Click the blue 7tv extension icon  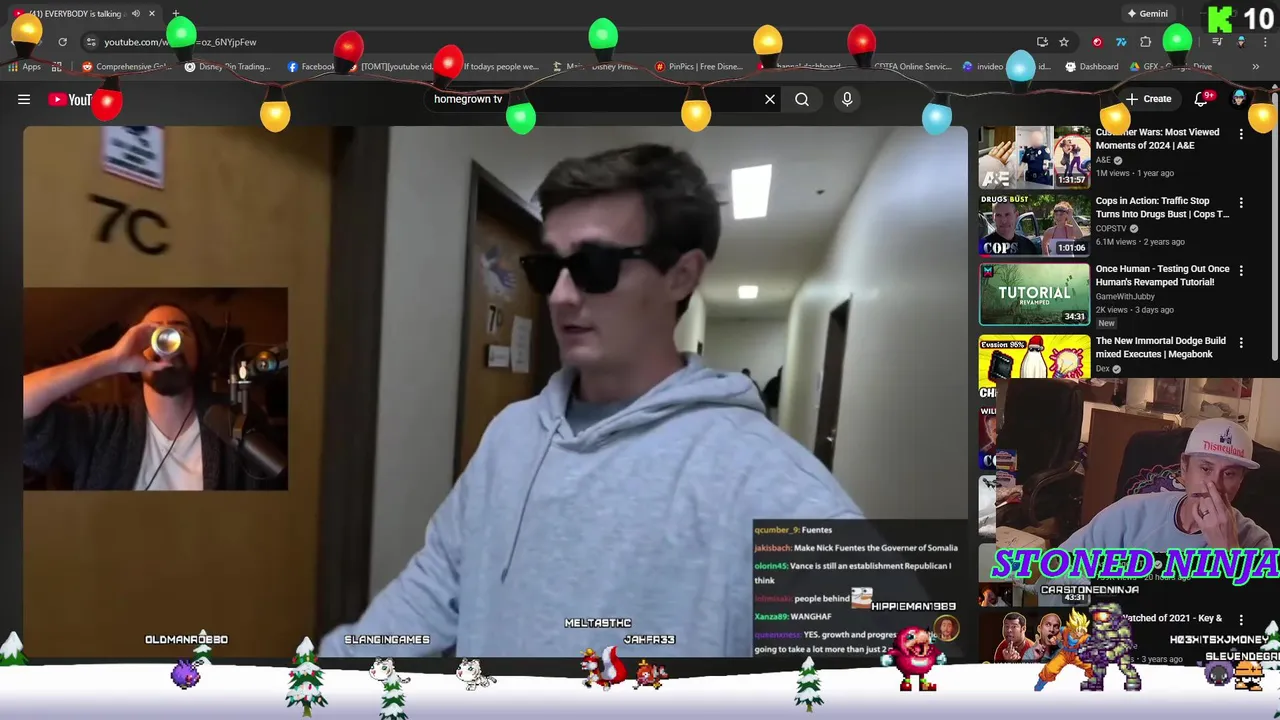pyautogui.click(x=1121, y=42)
